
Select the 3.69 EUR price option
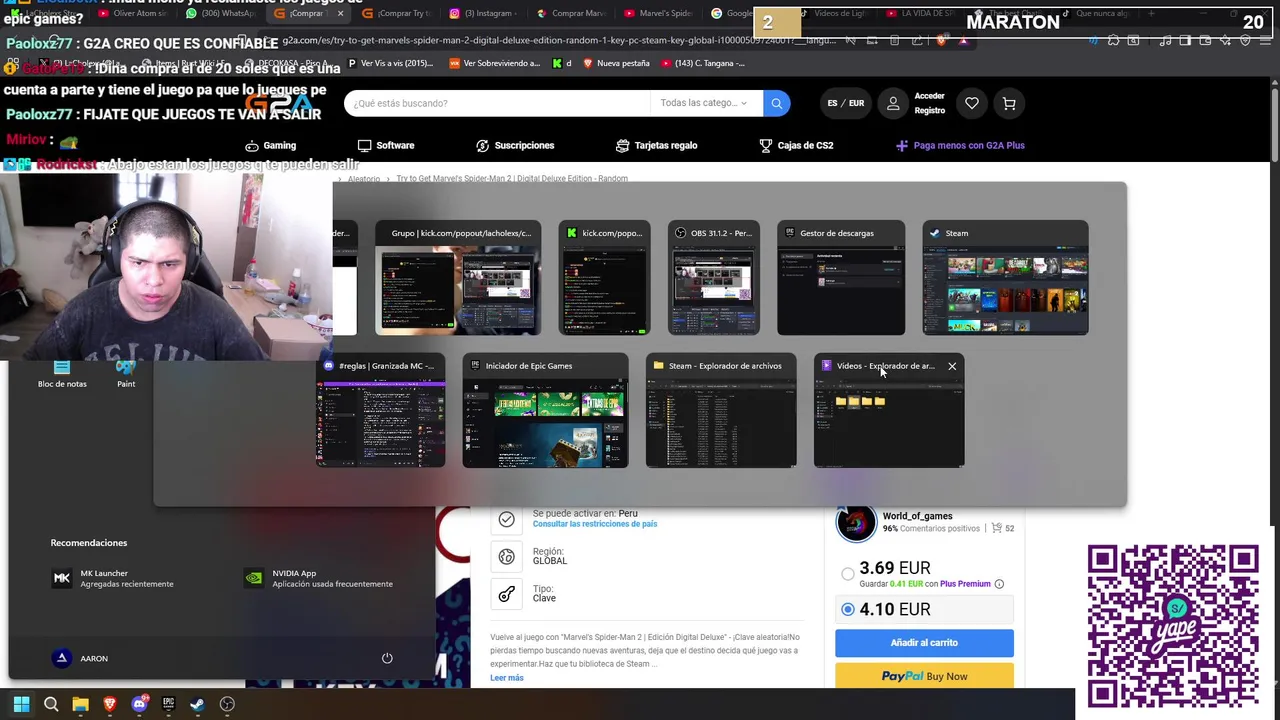pyautogui.click(x=848, y=574)
